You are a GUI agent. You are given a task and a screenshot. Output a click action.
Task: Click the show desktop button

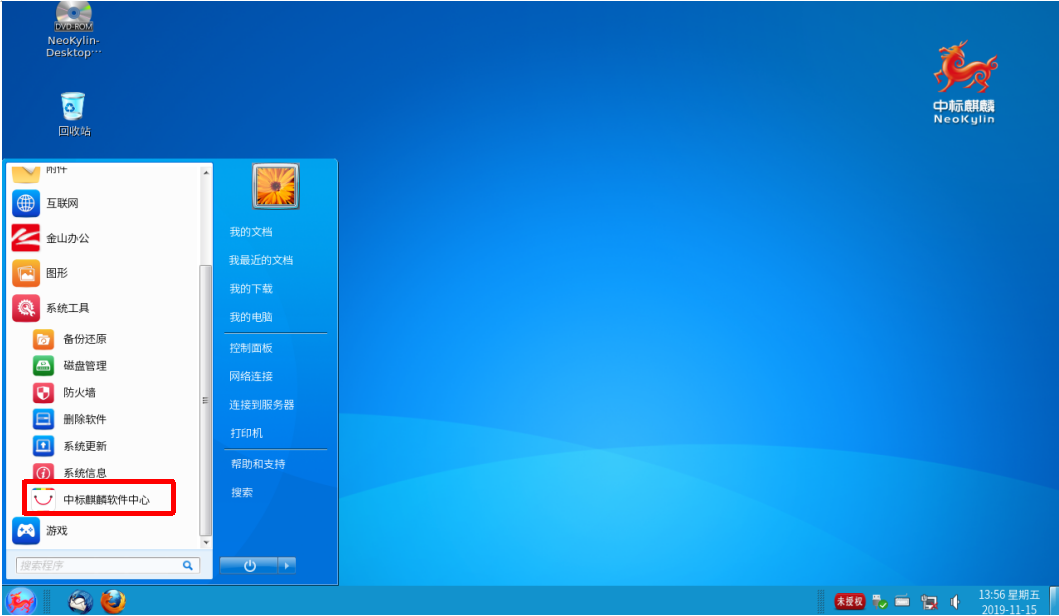click(1054, 600)
